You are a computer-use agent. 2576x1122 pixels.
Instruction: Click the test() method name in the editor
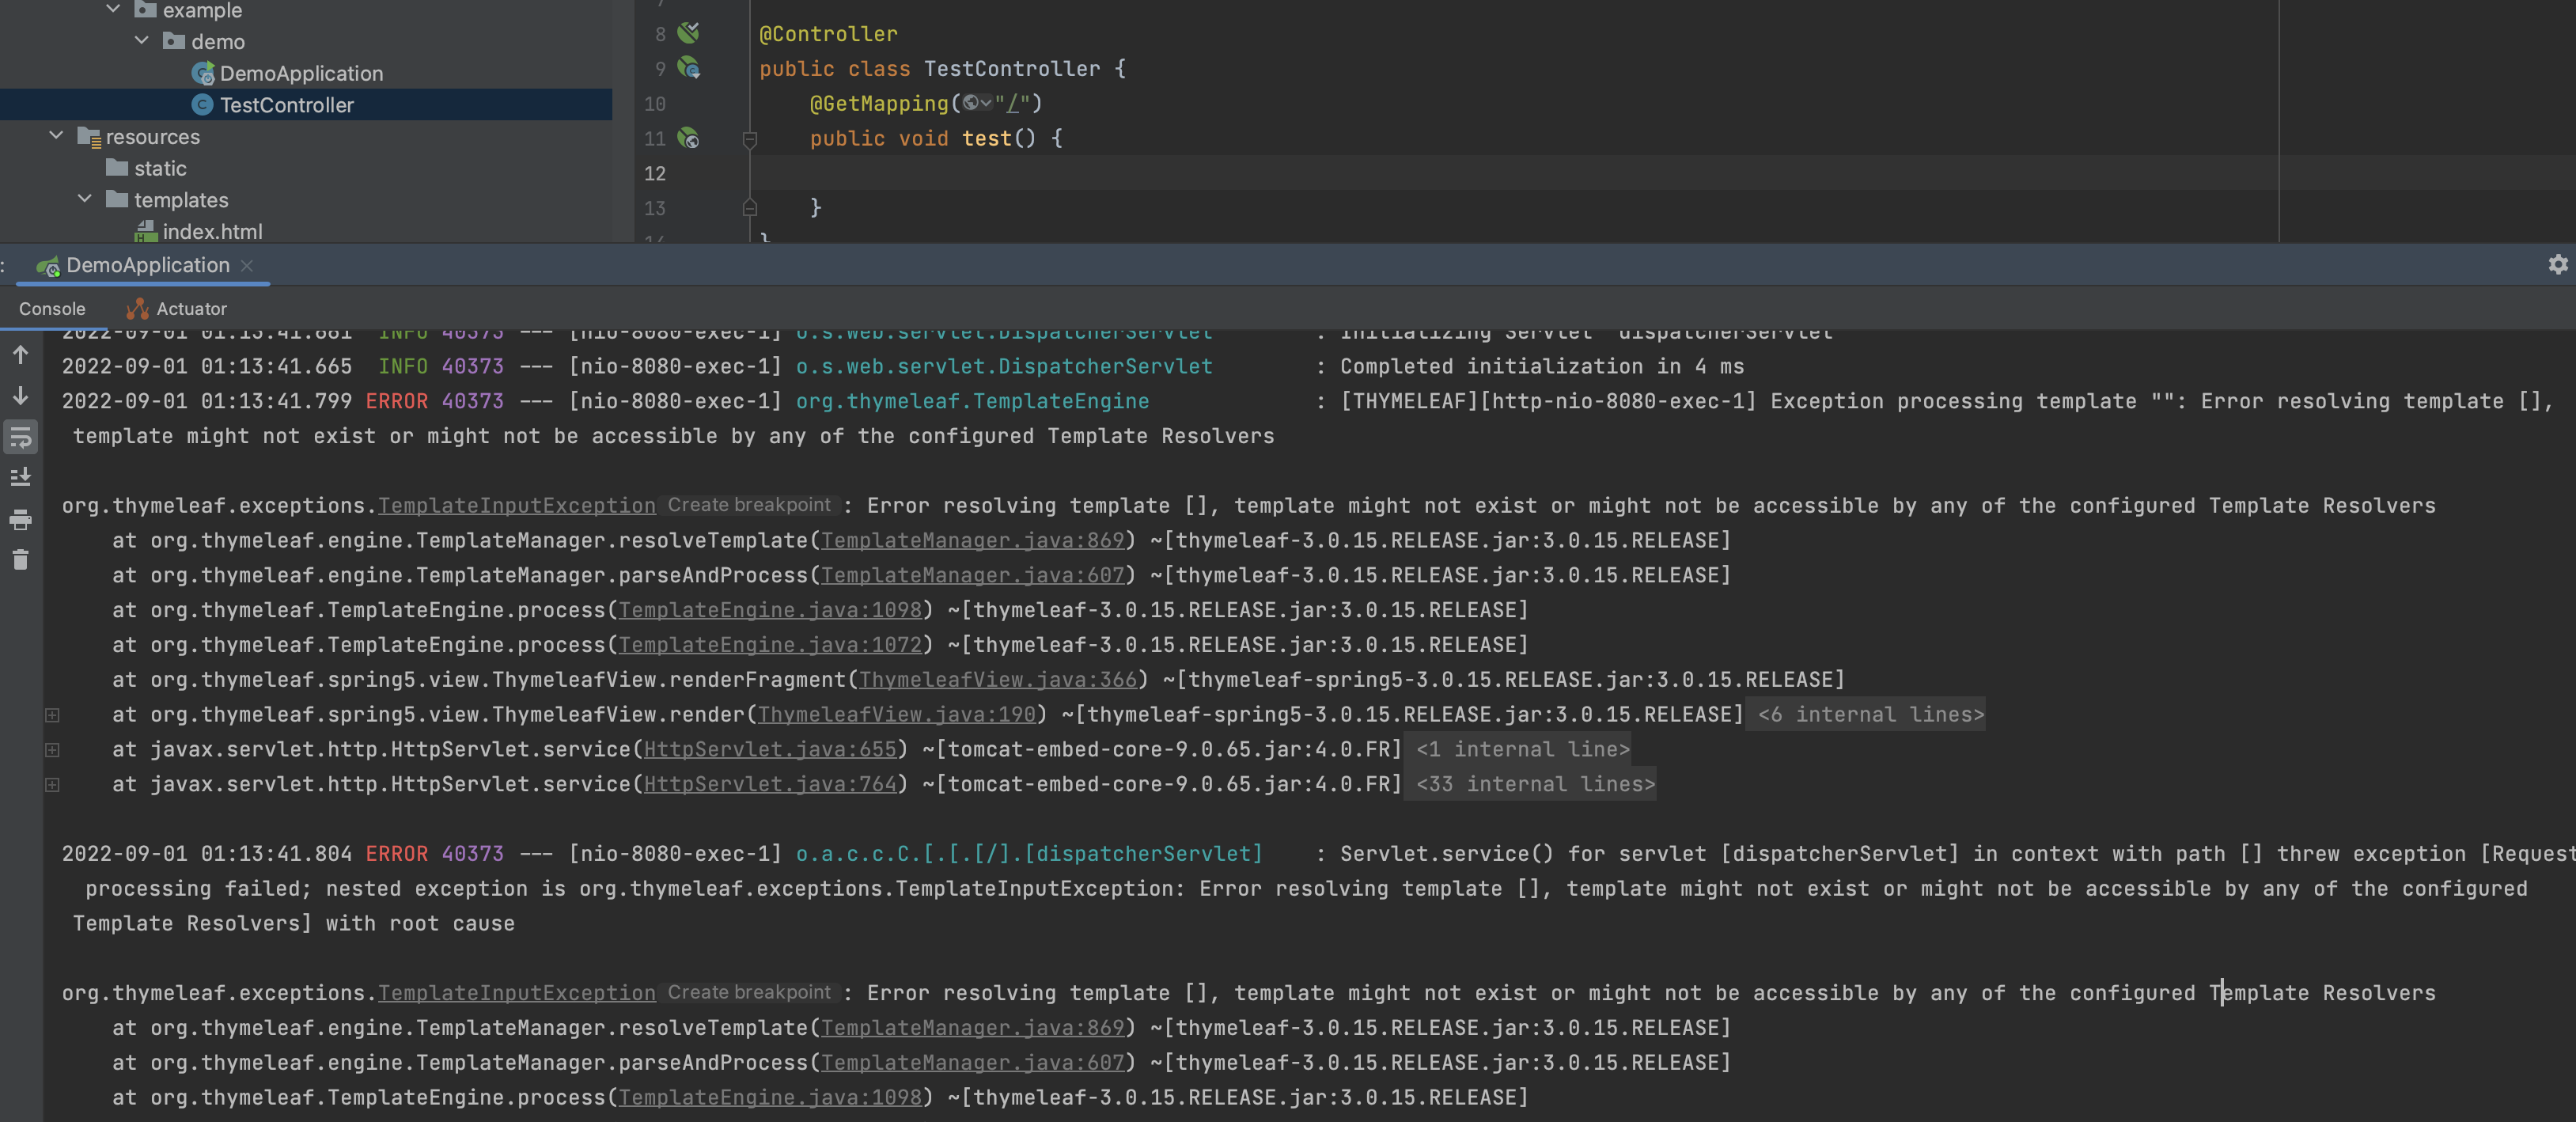(987, 138)
